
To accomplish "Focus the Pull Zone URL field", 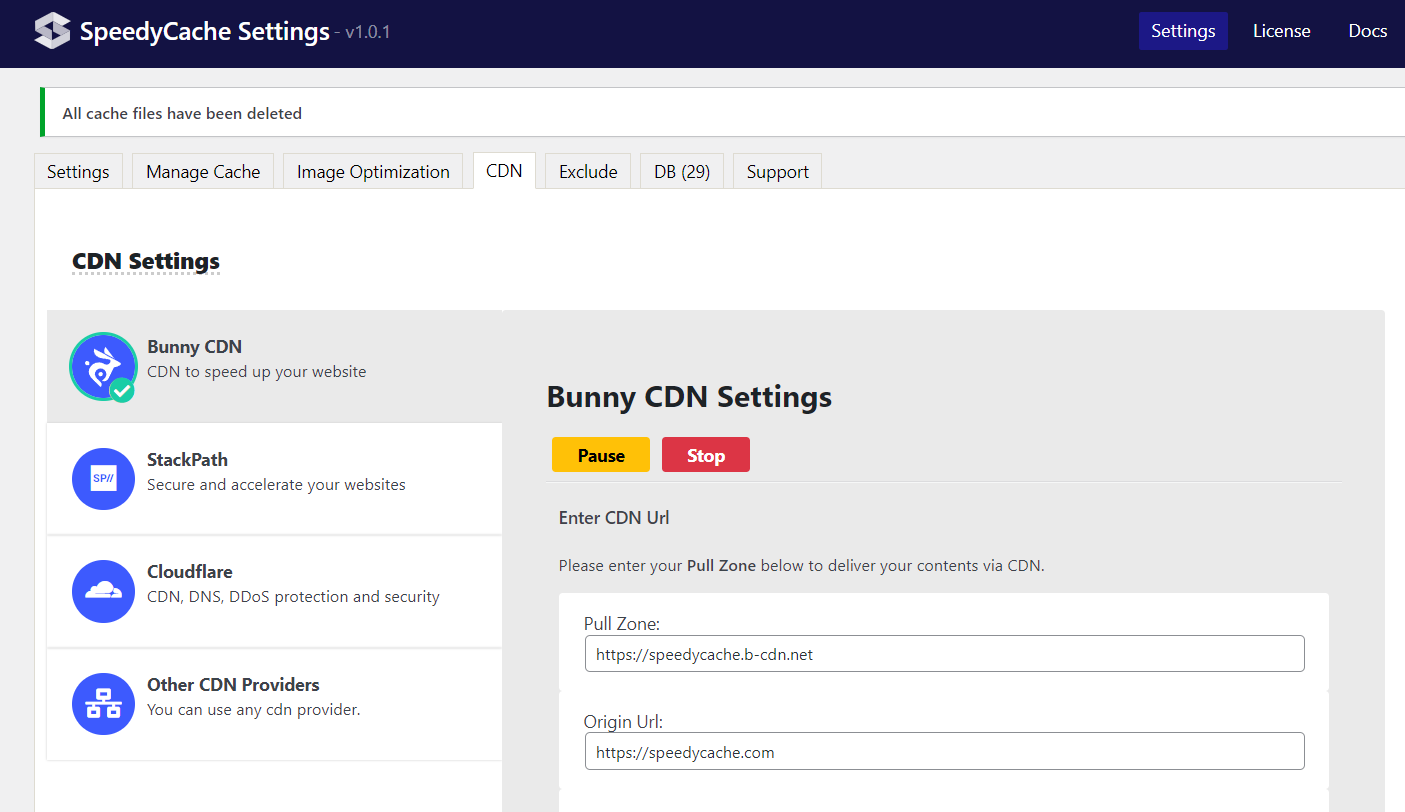I will 944,654.
